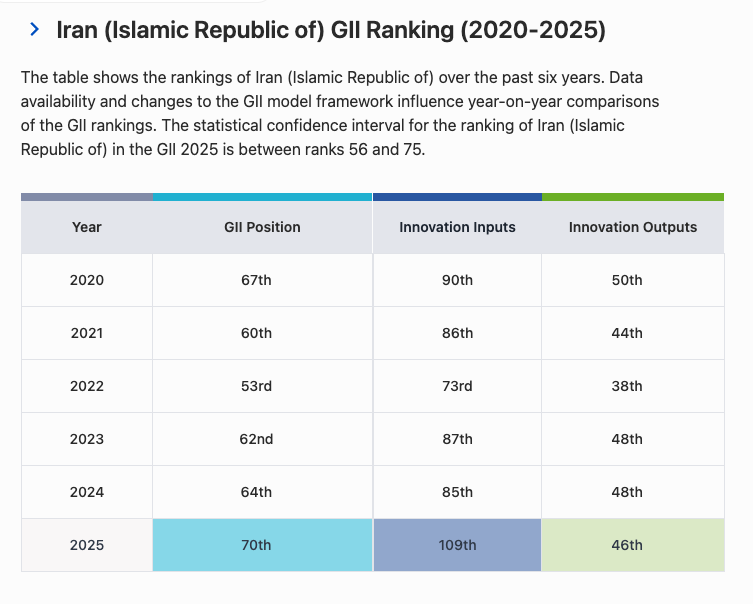Select the highlighted 46th Innovation Outputs cell
This screenshot has height=604, width=753.
pos(633,545)
